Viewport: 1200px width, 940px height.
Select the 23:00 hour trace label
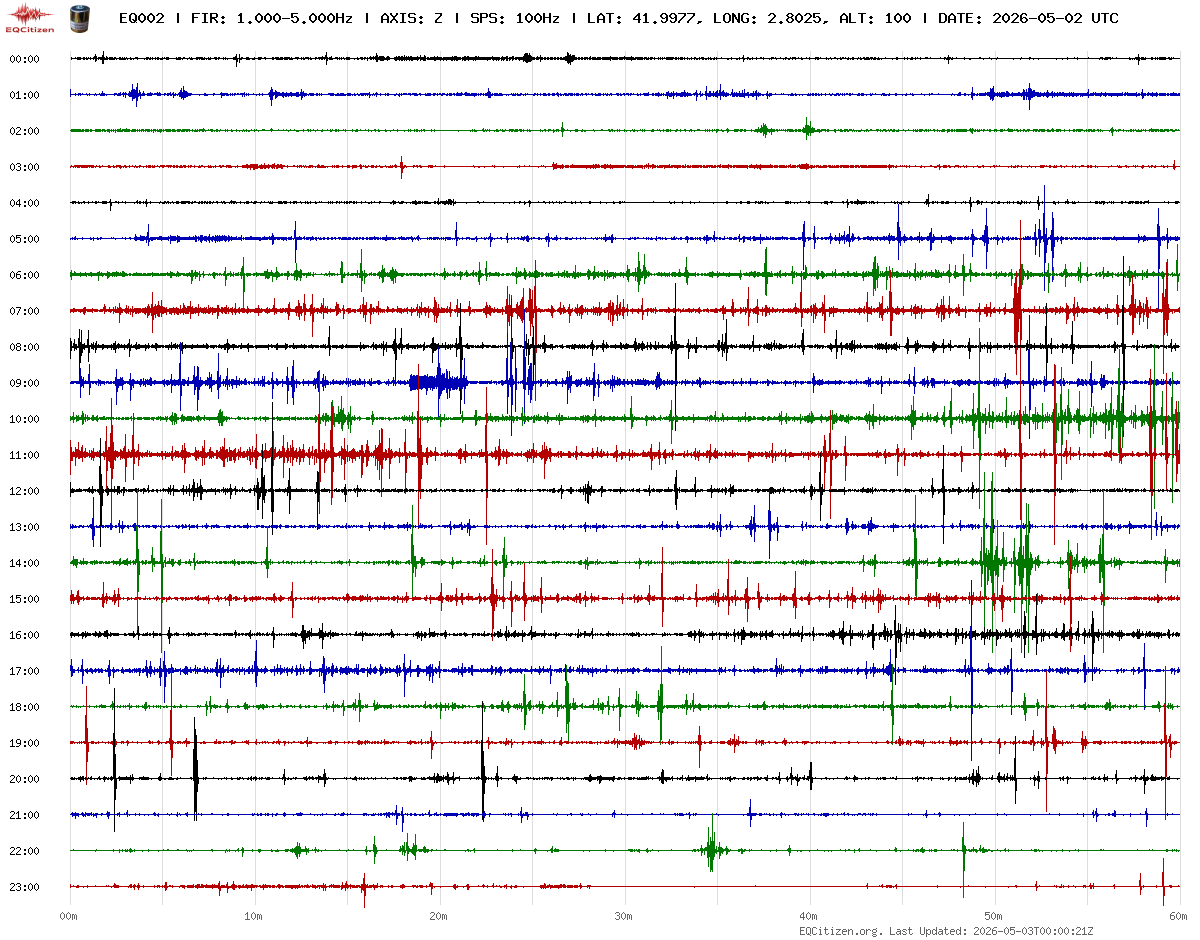tap(24, 887)
